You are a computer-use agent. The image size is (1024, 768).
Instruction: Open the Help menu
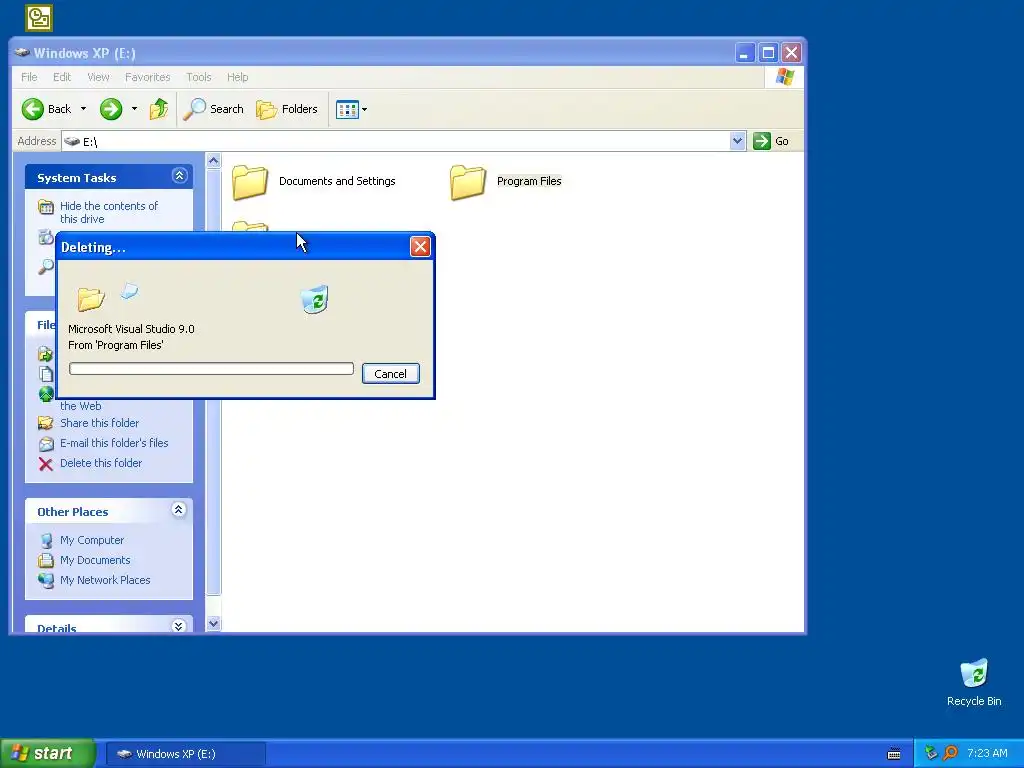click(238, 77)
